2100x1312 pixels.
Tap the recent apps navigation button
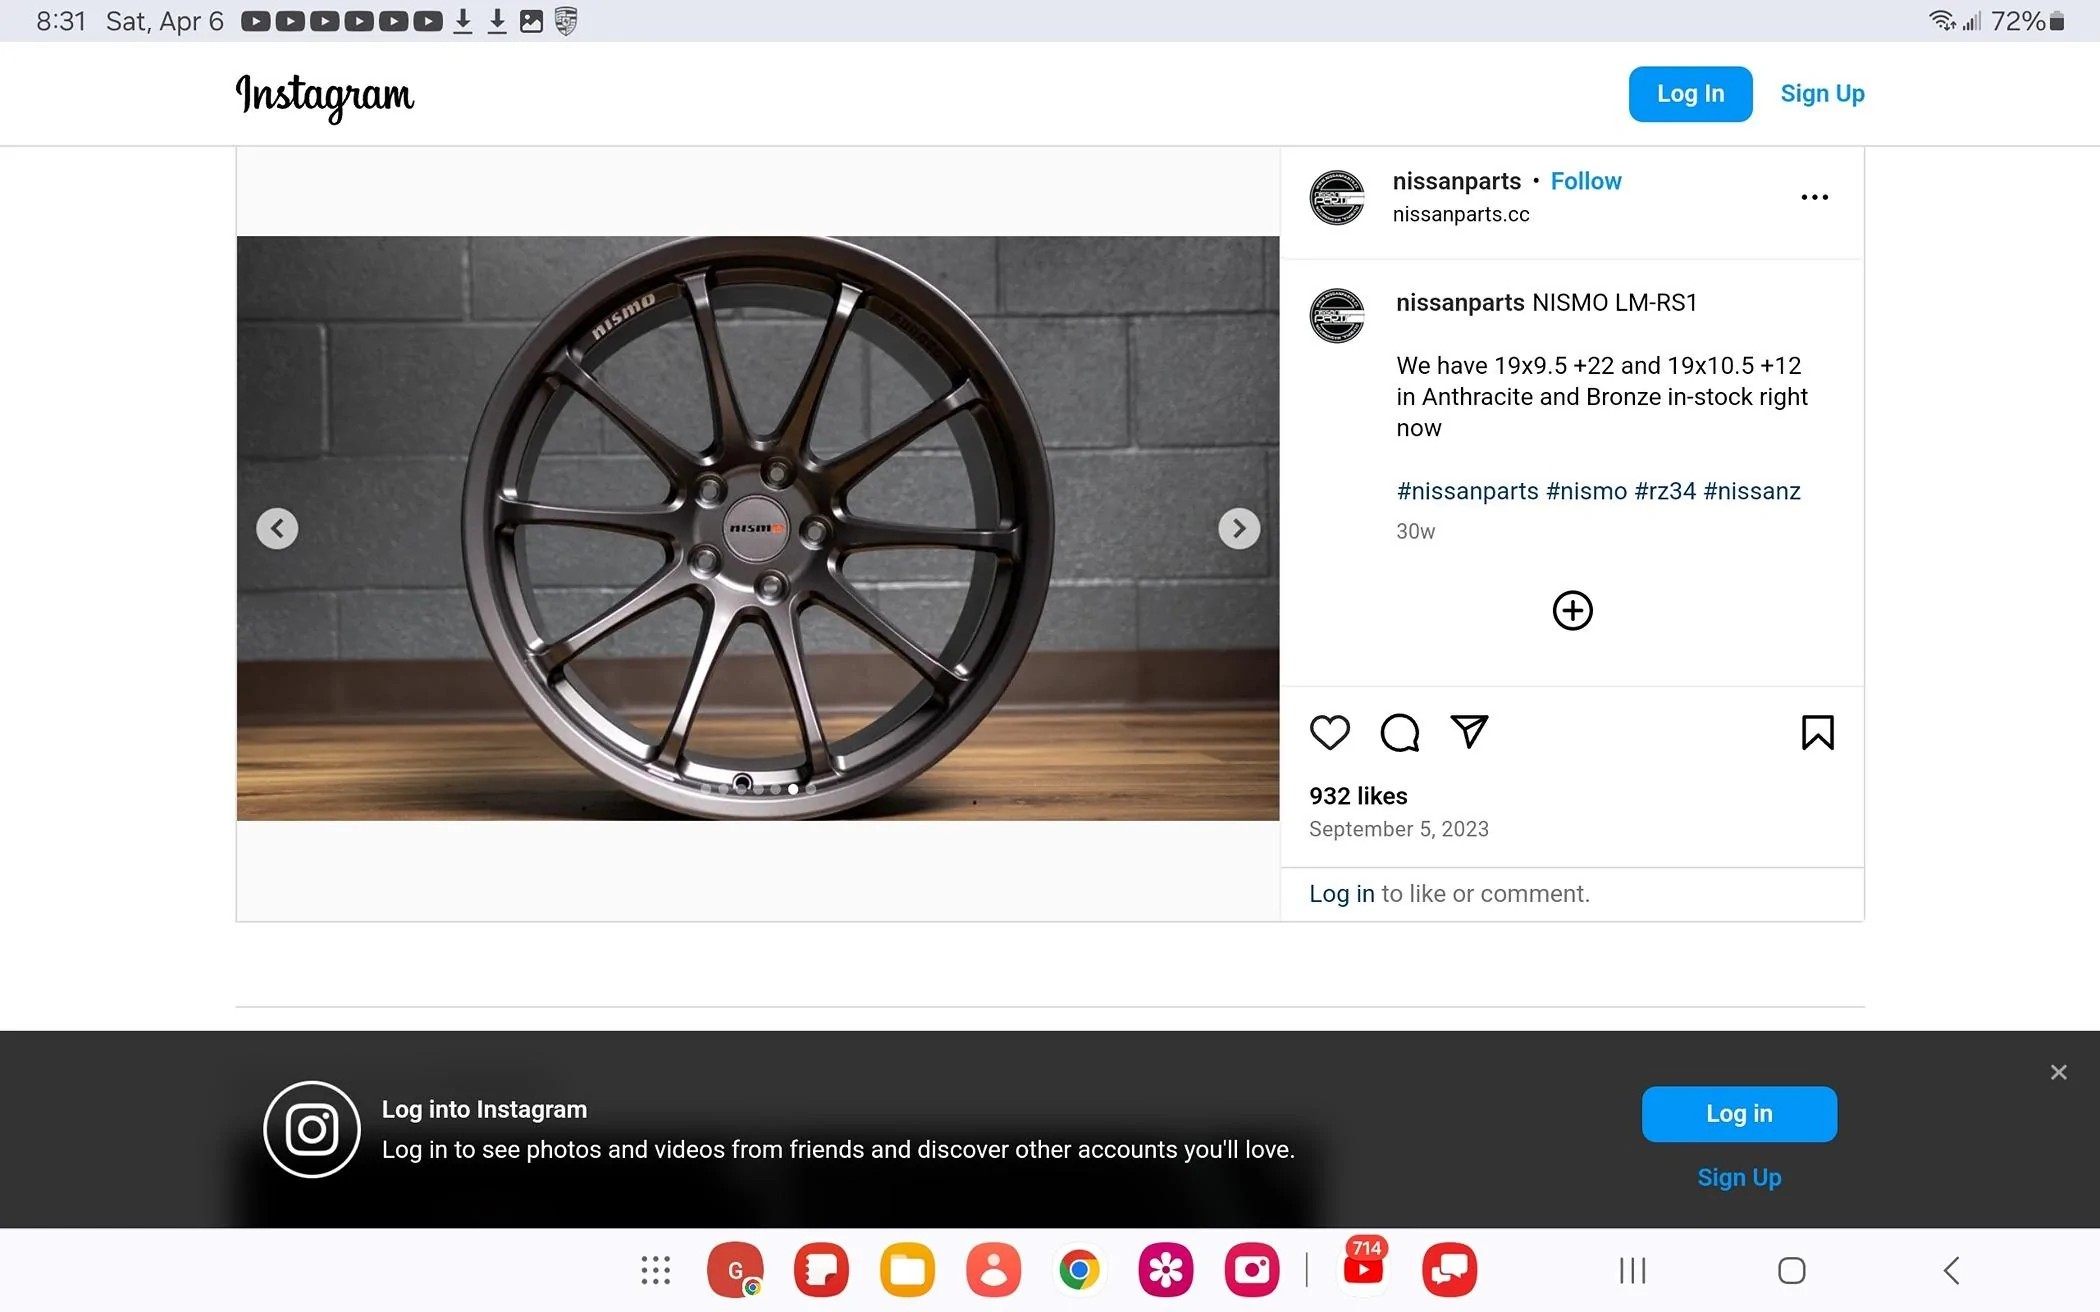[x=1632, y=1270]
